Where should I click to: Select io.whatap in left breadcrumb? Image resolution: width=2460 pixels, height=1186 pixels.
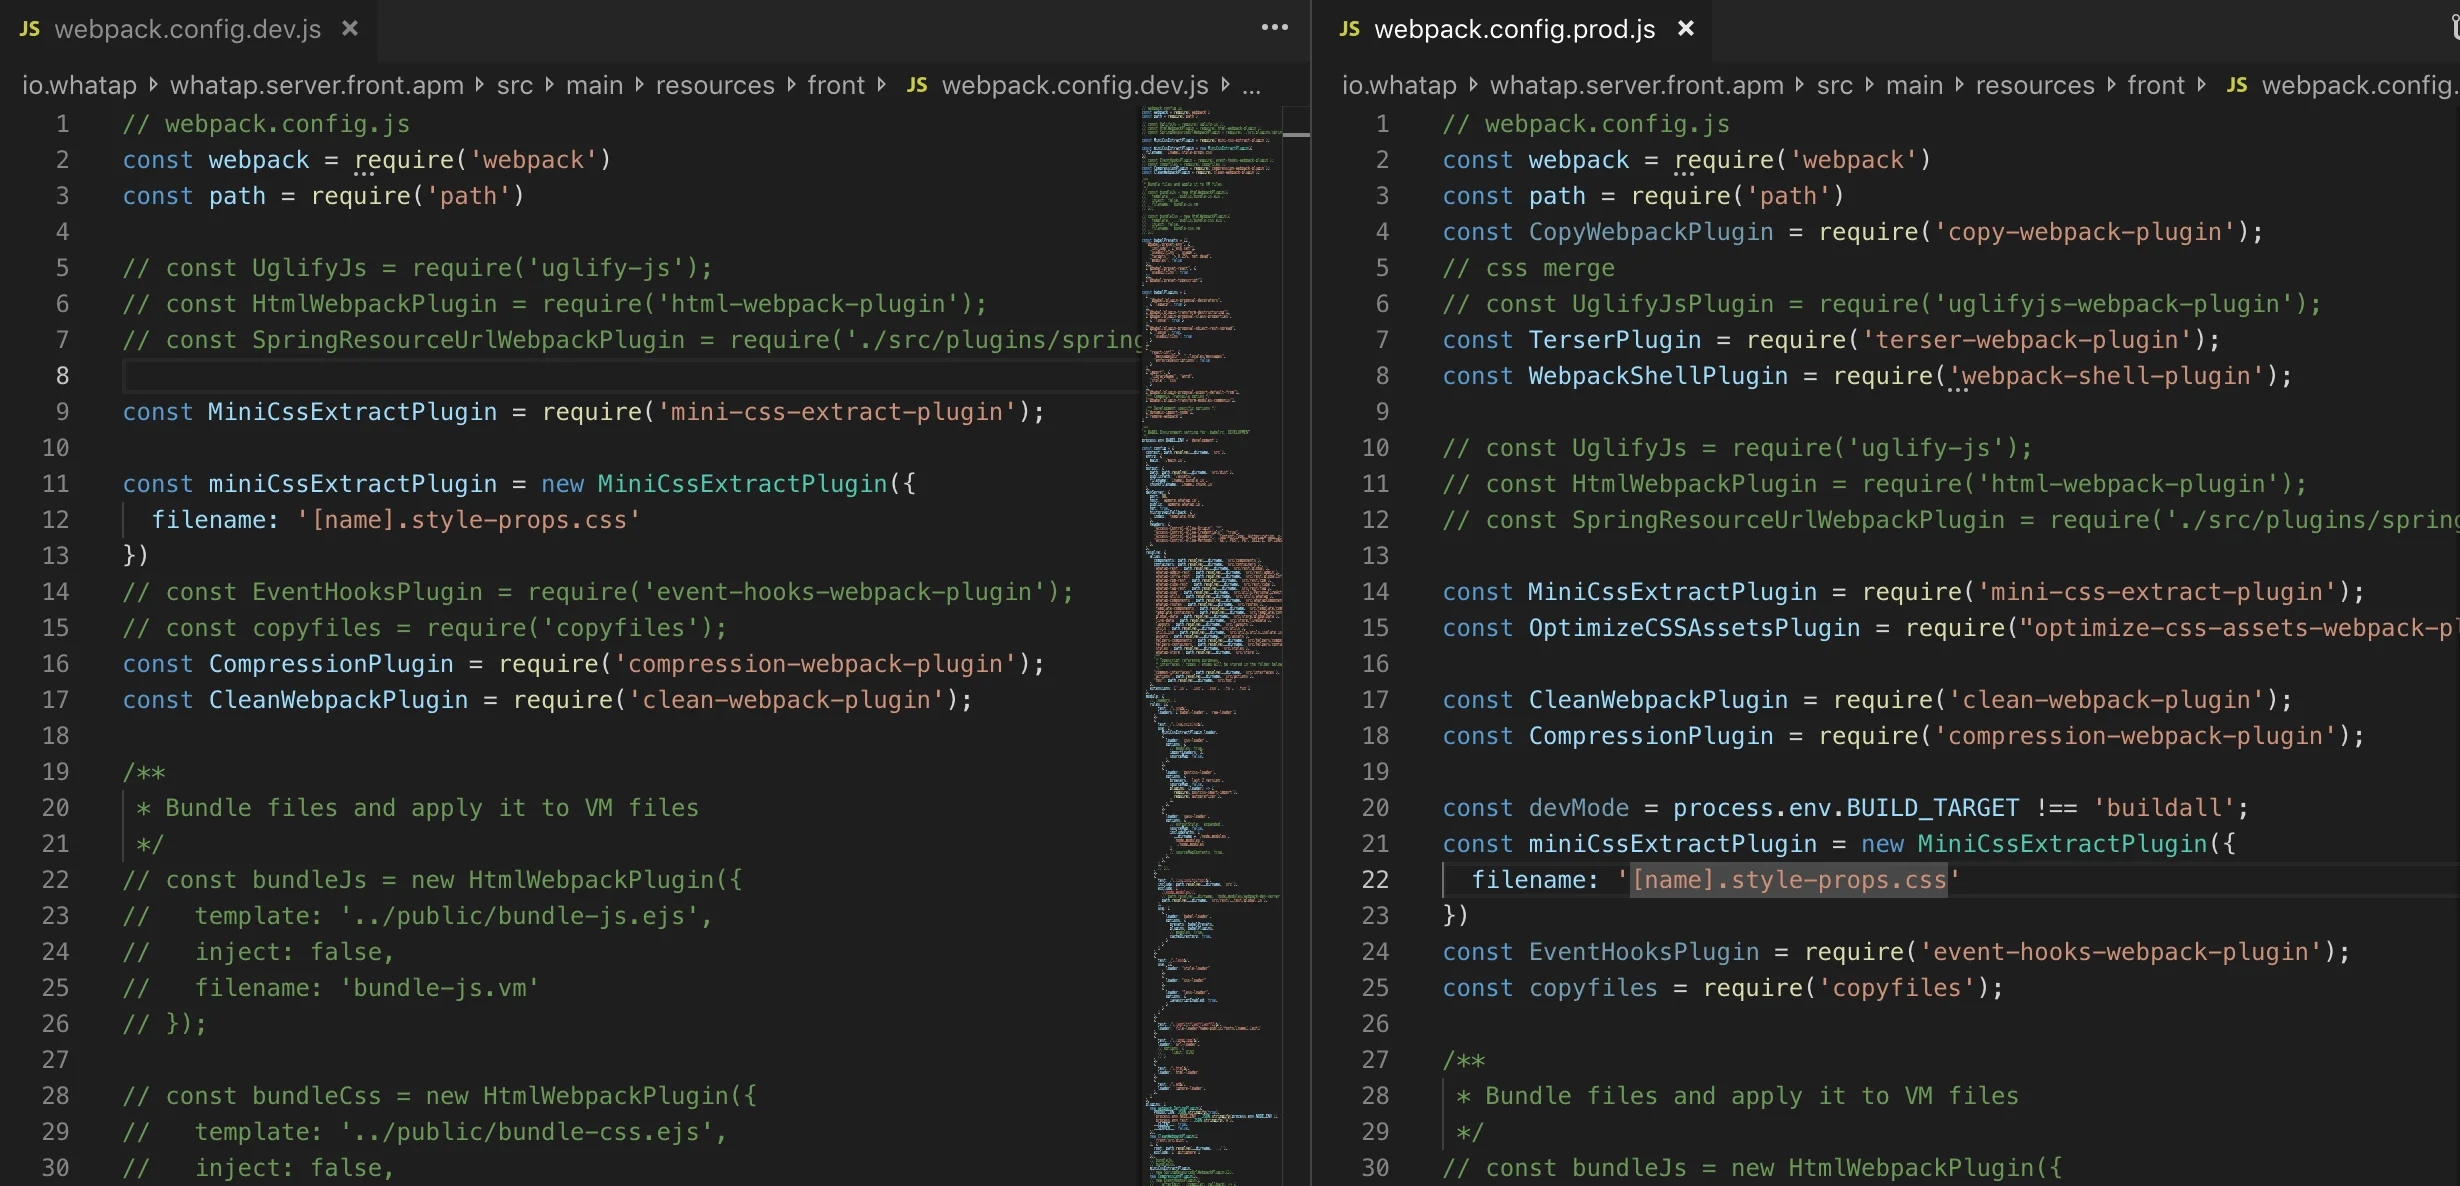pyautogui.click(x=79, y=85)
